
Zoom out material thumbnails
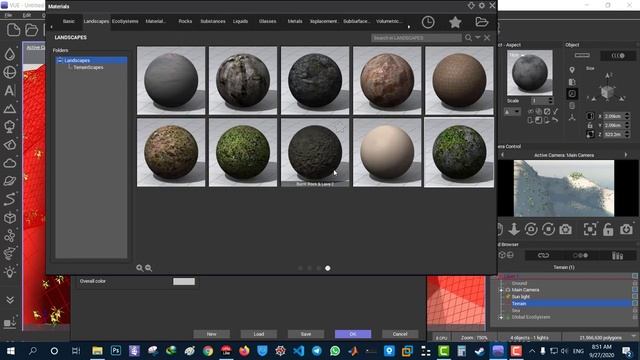pos(149,268)
